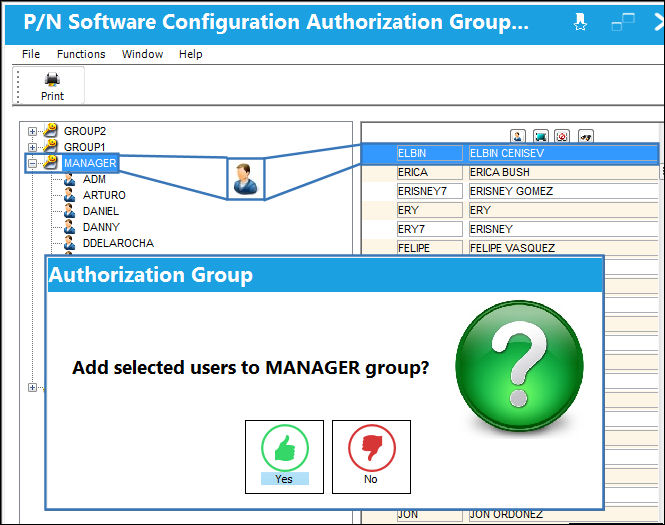
Task: Click the red thumbs-down No icon
Action: click(x=372, y=448)
